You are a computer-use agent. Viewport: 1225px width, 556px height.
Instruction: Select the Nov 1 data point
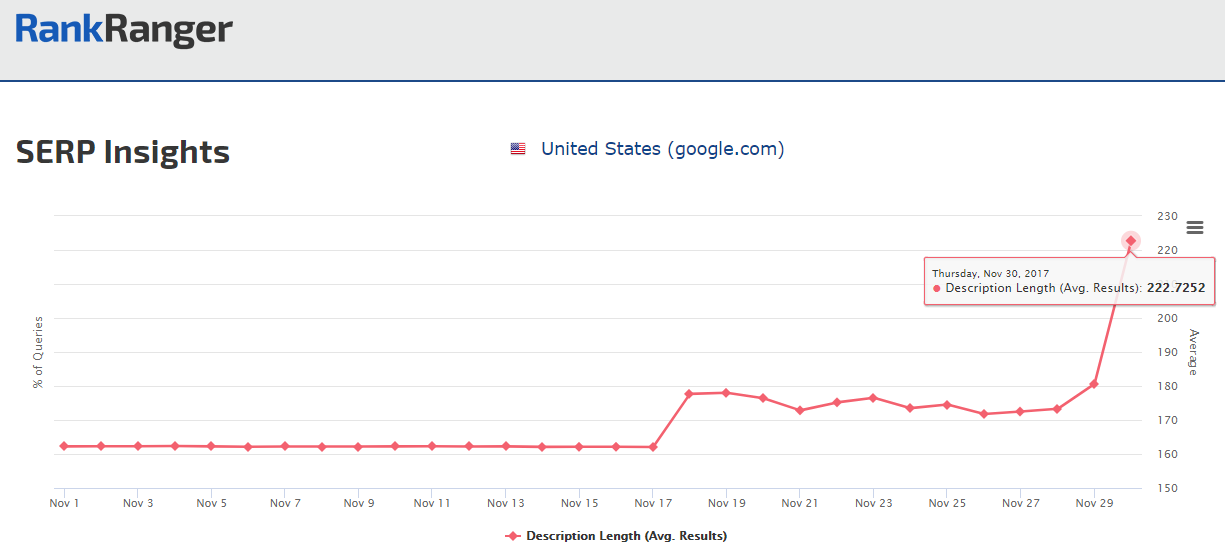pos(64,446)
